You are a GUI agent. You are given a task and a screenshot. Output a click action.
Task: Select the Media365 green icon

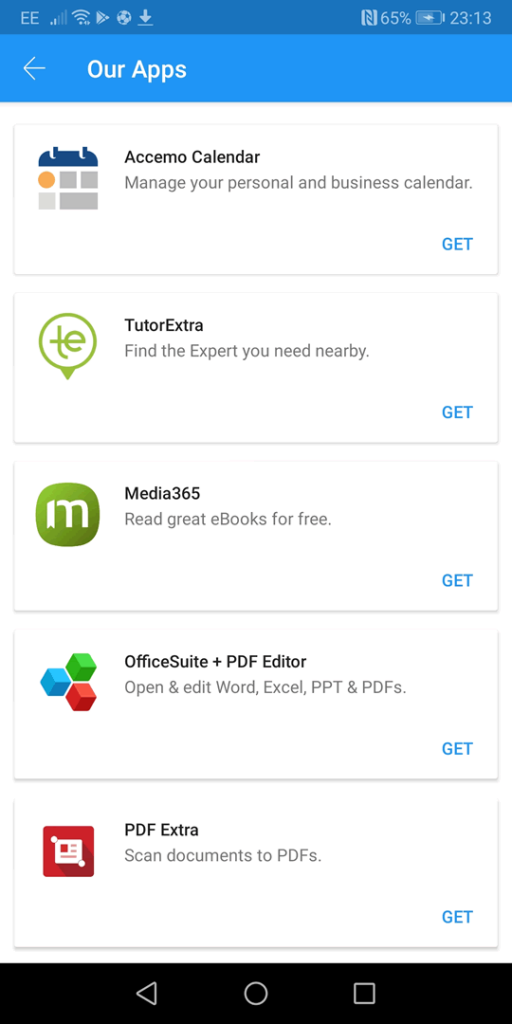click(68, 515)
